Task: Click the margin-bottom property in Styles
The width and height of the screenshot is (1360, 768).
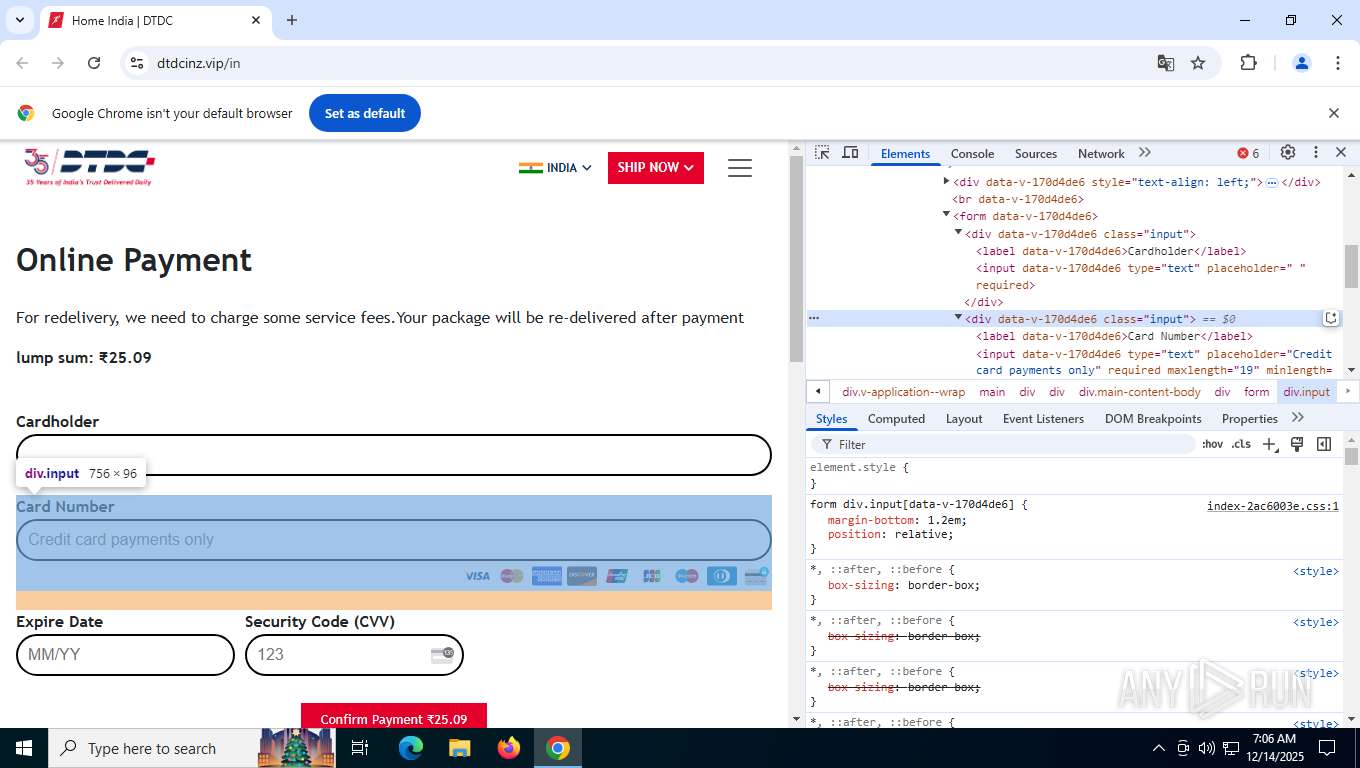Action: 871,520
